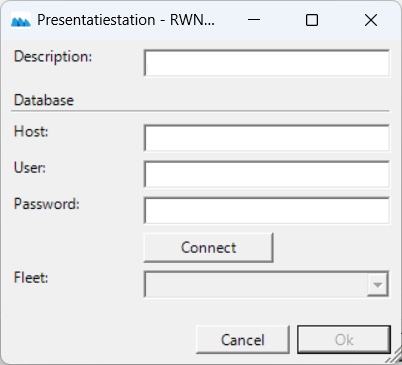Cancel the dialog
This screenshot has height=365, width=402.
tap(243, 340)
